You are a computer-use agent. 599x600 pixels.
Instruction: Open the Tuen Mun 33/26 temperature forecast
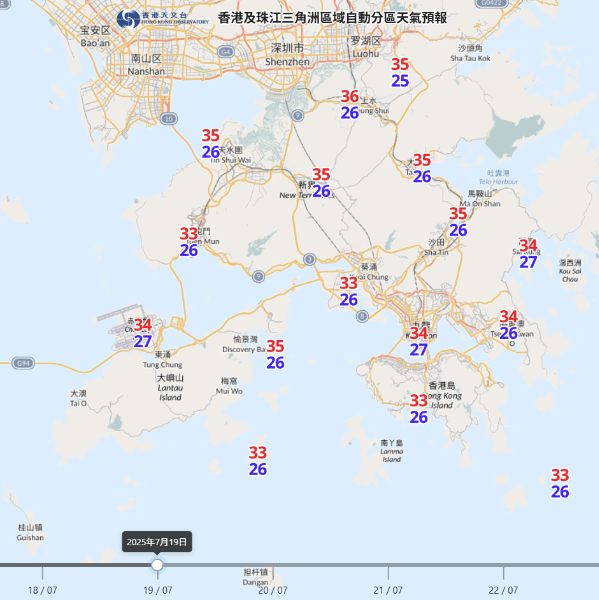tap(189, 242)
